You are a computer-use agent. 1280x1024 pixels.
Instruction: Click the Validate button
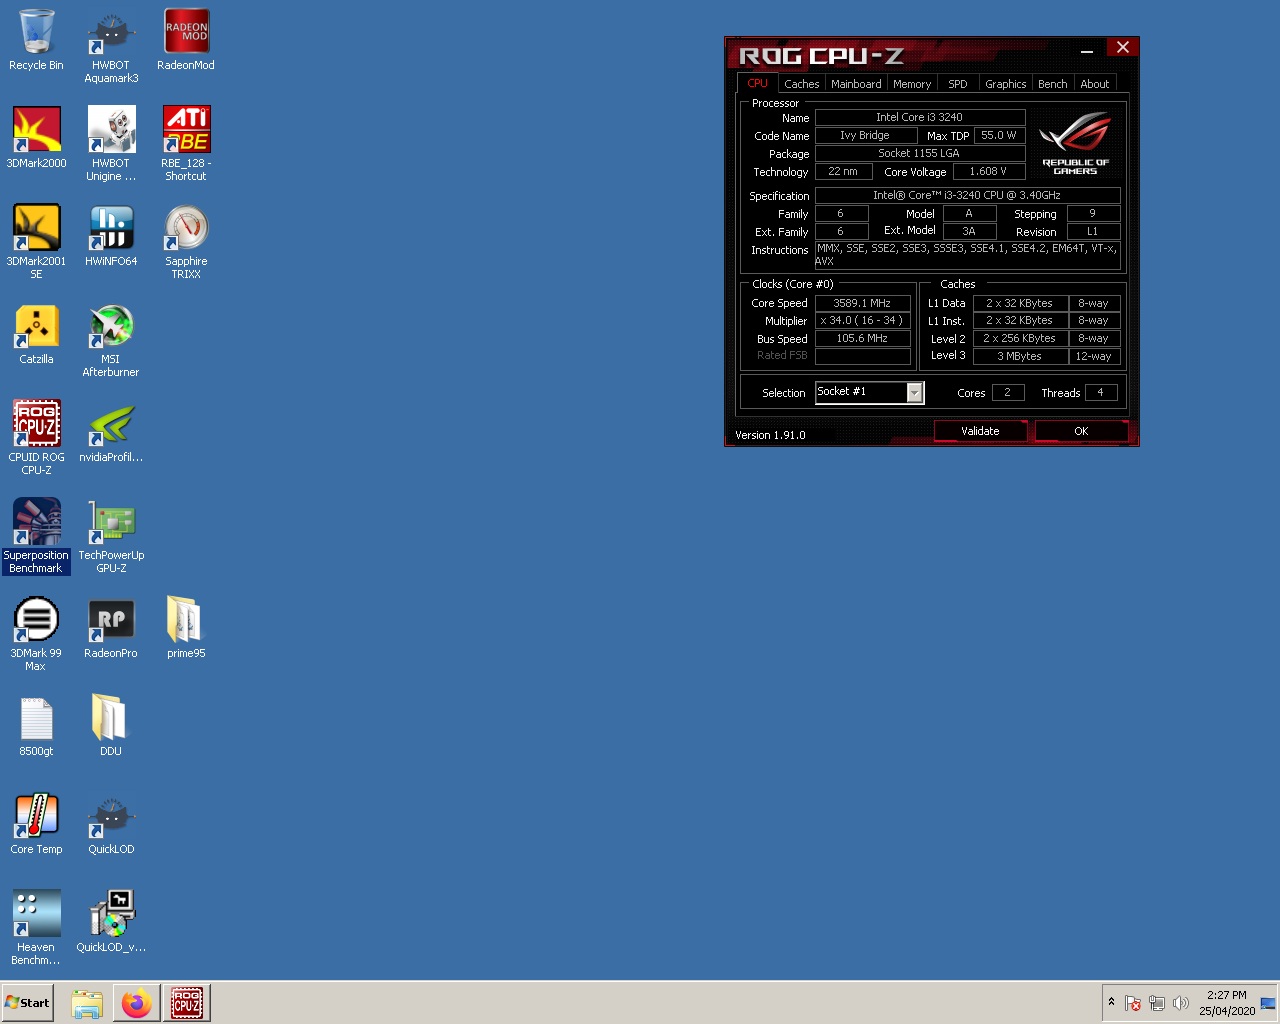[x=980, y=431]
